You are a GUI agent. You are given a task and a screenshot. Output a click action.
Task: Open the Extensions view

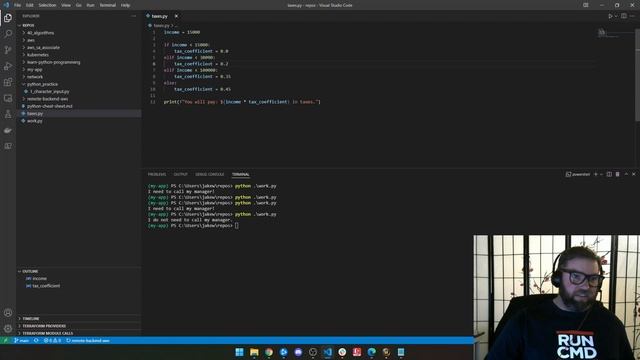click(8, 82)
